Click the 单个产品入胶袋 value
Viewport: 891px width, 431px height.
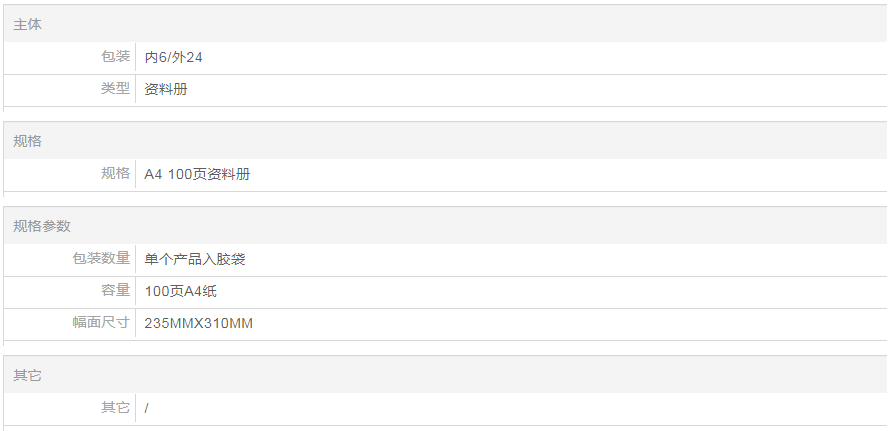[195, 260]
